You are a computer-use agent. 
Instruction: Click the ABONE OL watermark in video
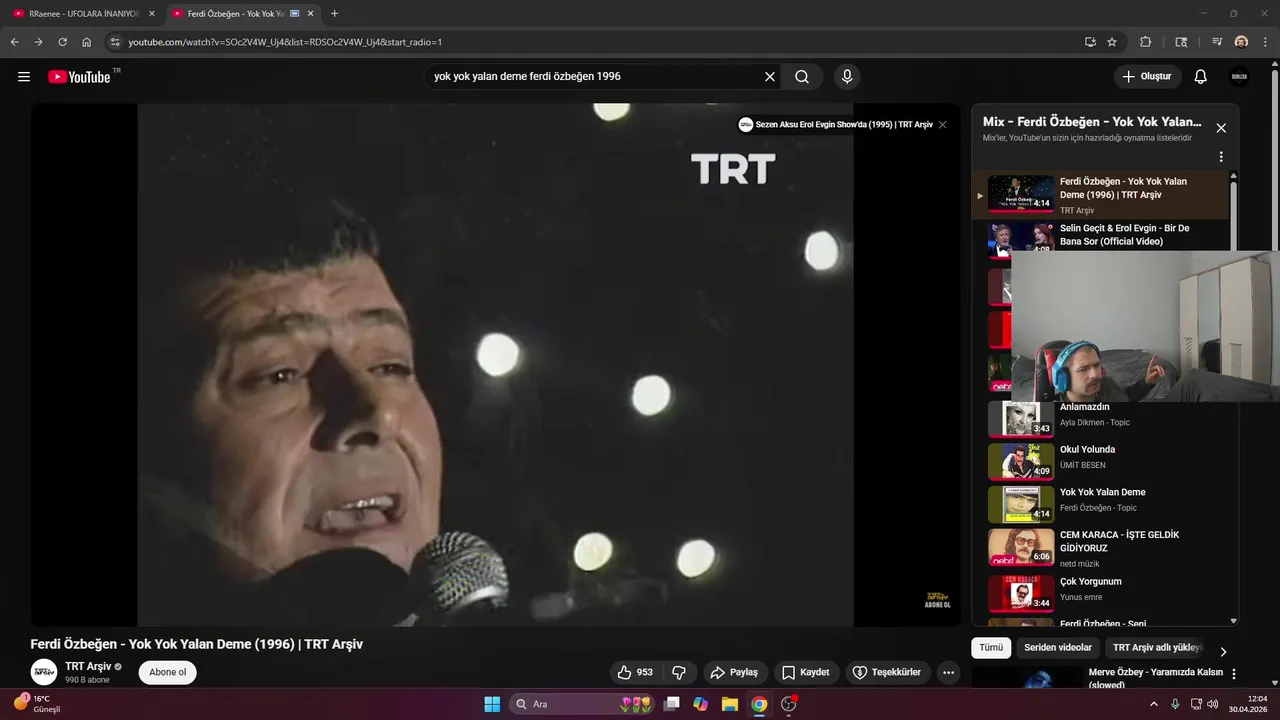click(937, 600)
